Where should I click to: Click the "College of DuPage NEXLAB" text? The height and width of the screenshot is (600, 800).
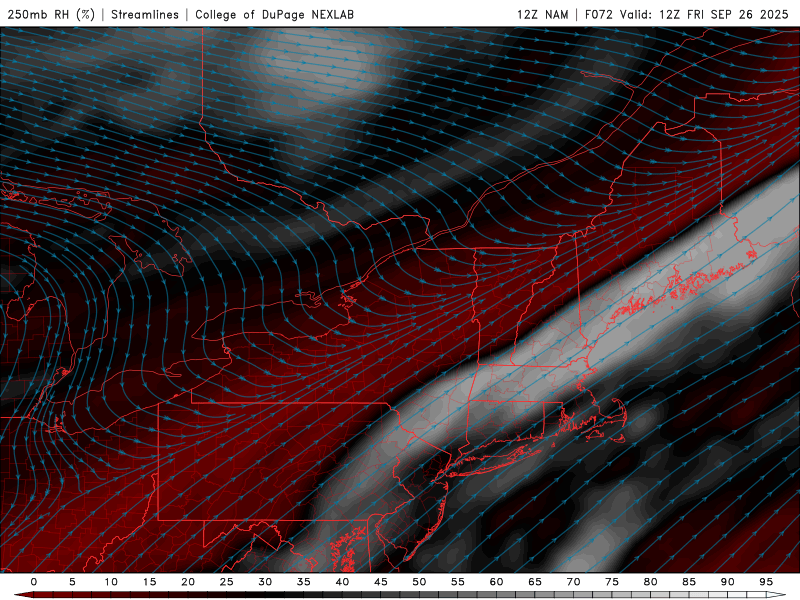click(x=274, y=14)
